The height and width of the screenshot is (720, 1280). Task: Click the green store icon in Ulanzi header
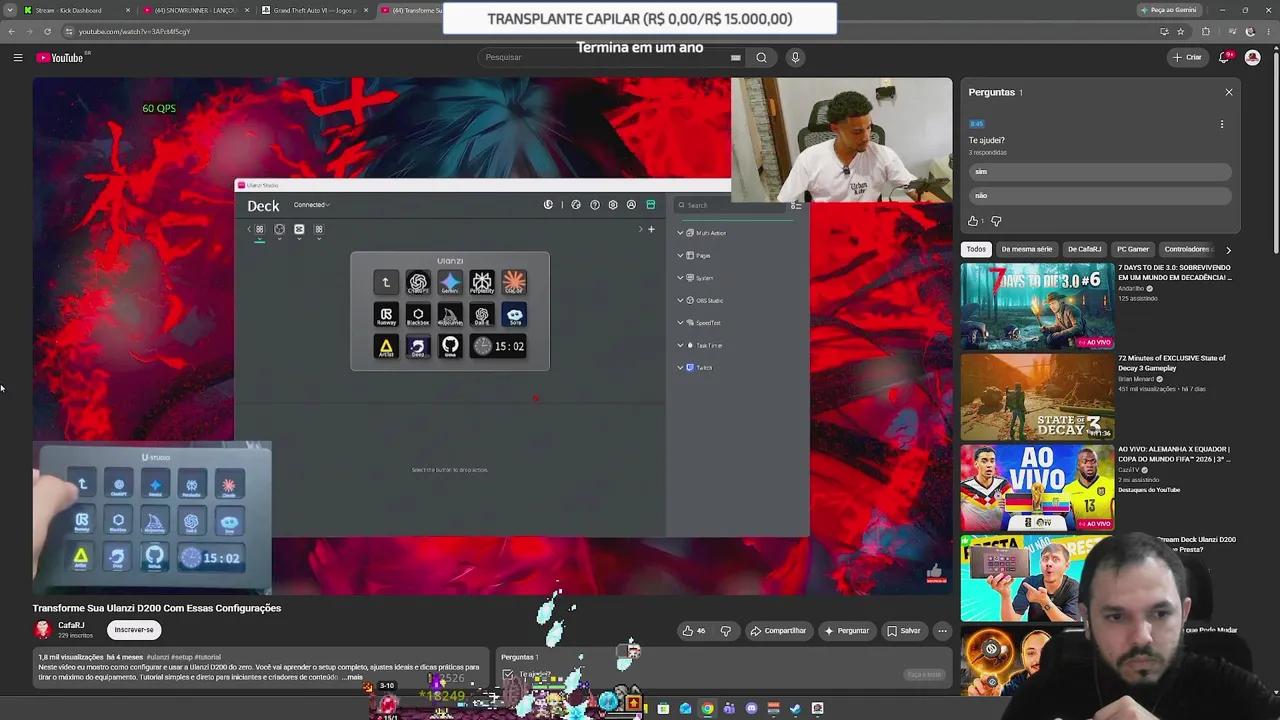[651, 205]
